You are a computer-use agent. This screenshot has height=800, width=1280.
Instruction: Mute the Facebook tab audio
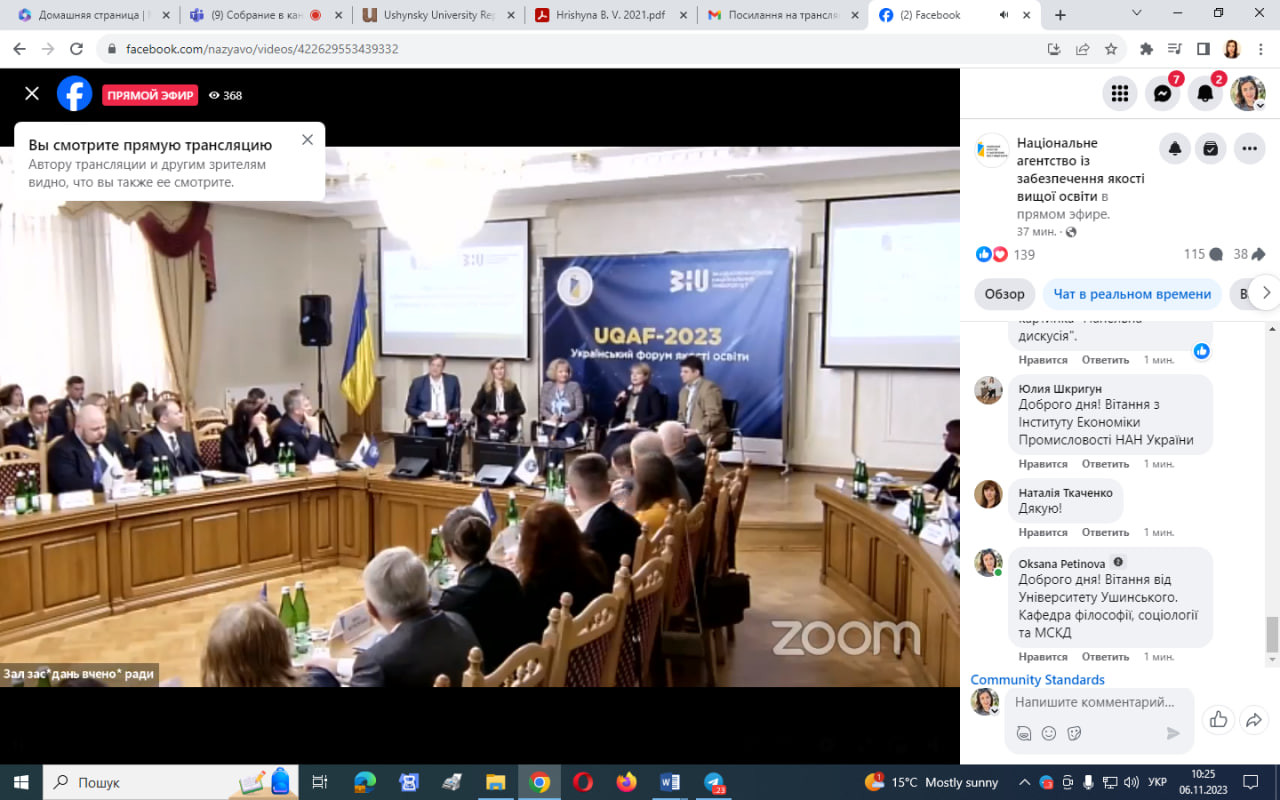click(1003, 15)
